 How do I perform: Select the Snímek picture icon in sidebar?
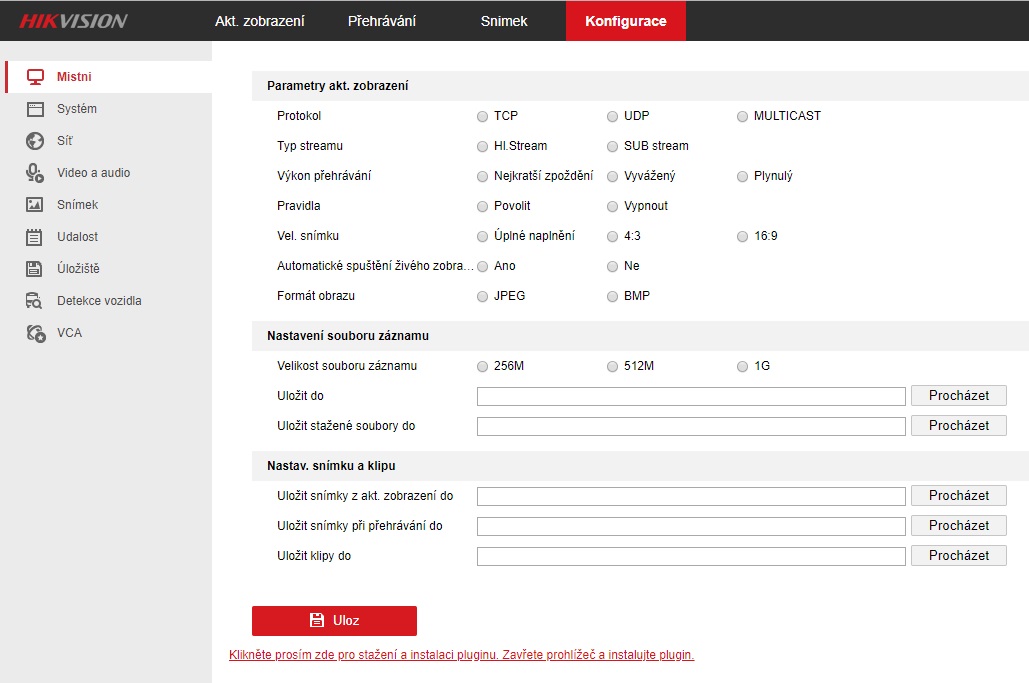[x=35, y=205]
